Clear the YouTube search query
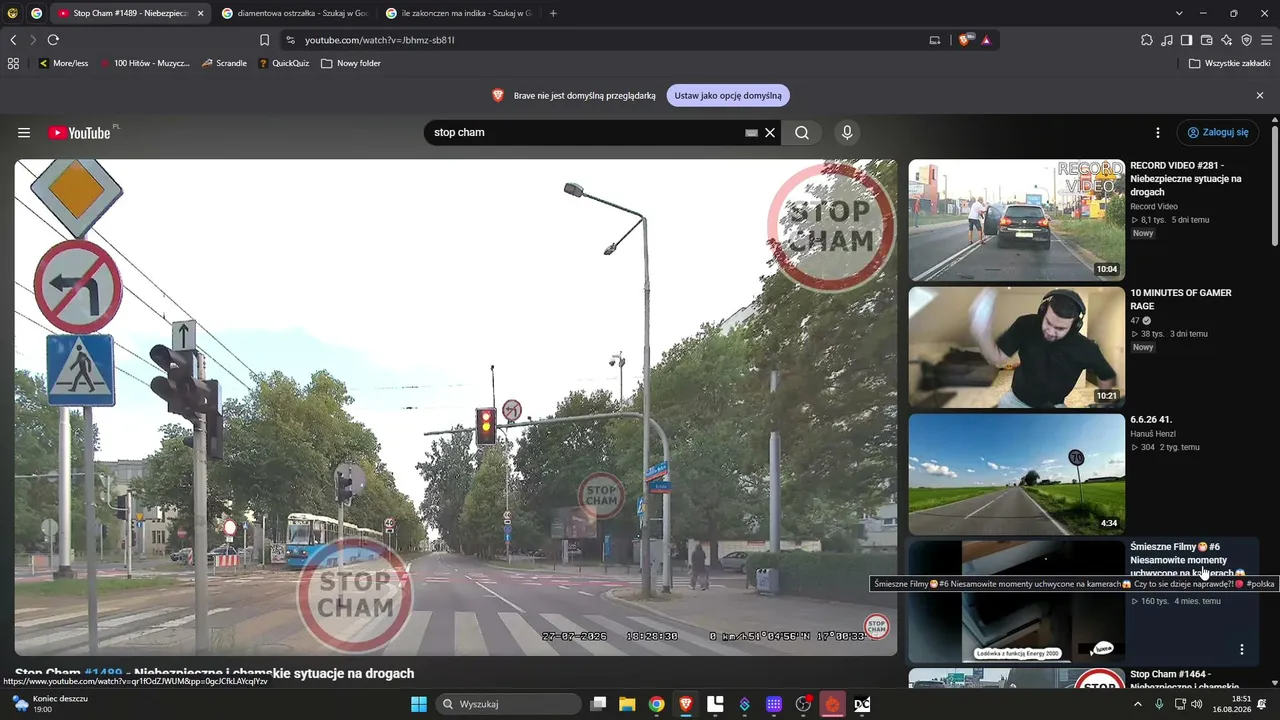 pyautogui.click(x=770, y=132)
